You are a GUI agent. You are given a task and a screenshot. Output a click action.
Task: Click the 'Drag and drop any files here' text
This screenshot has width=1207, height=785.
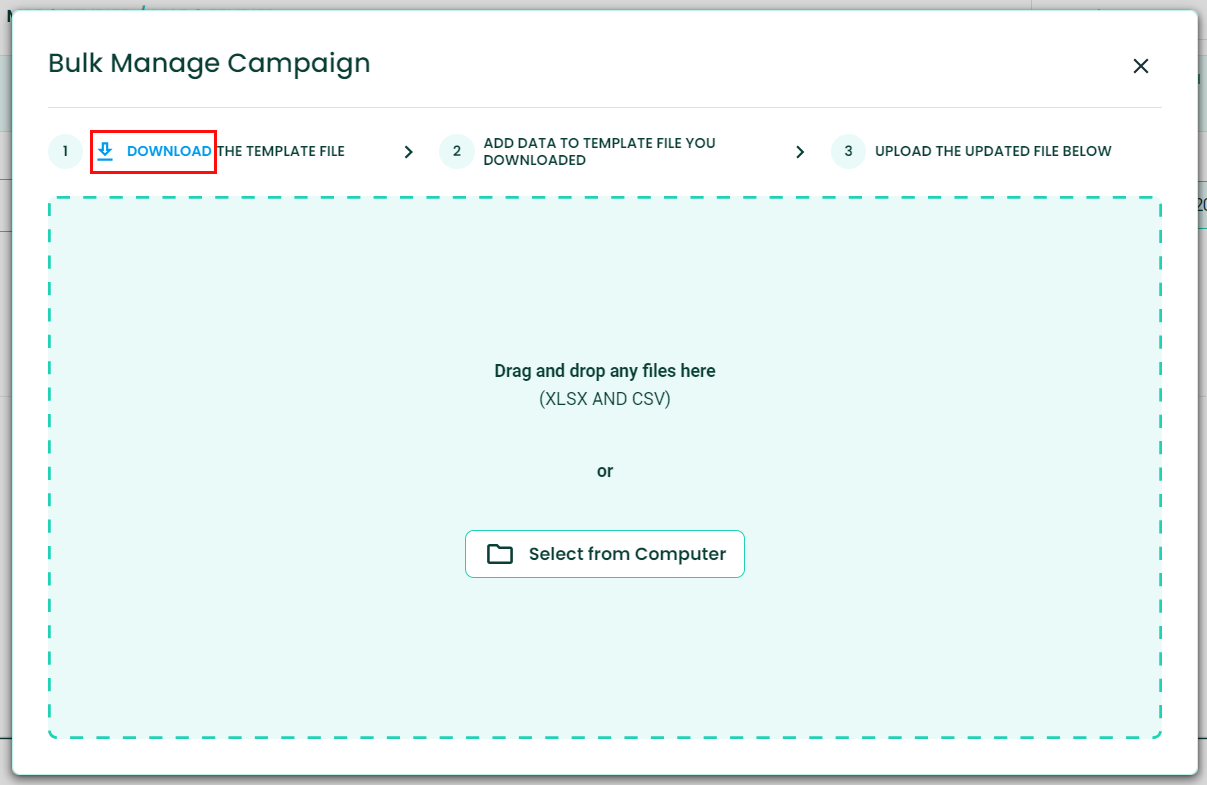pyautogui.click(x=605, y=371)
